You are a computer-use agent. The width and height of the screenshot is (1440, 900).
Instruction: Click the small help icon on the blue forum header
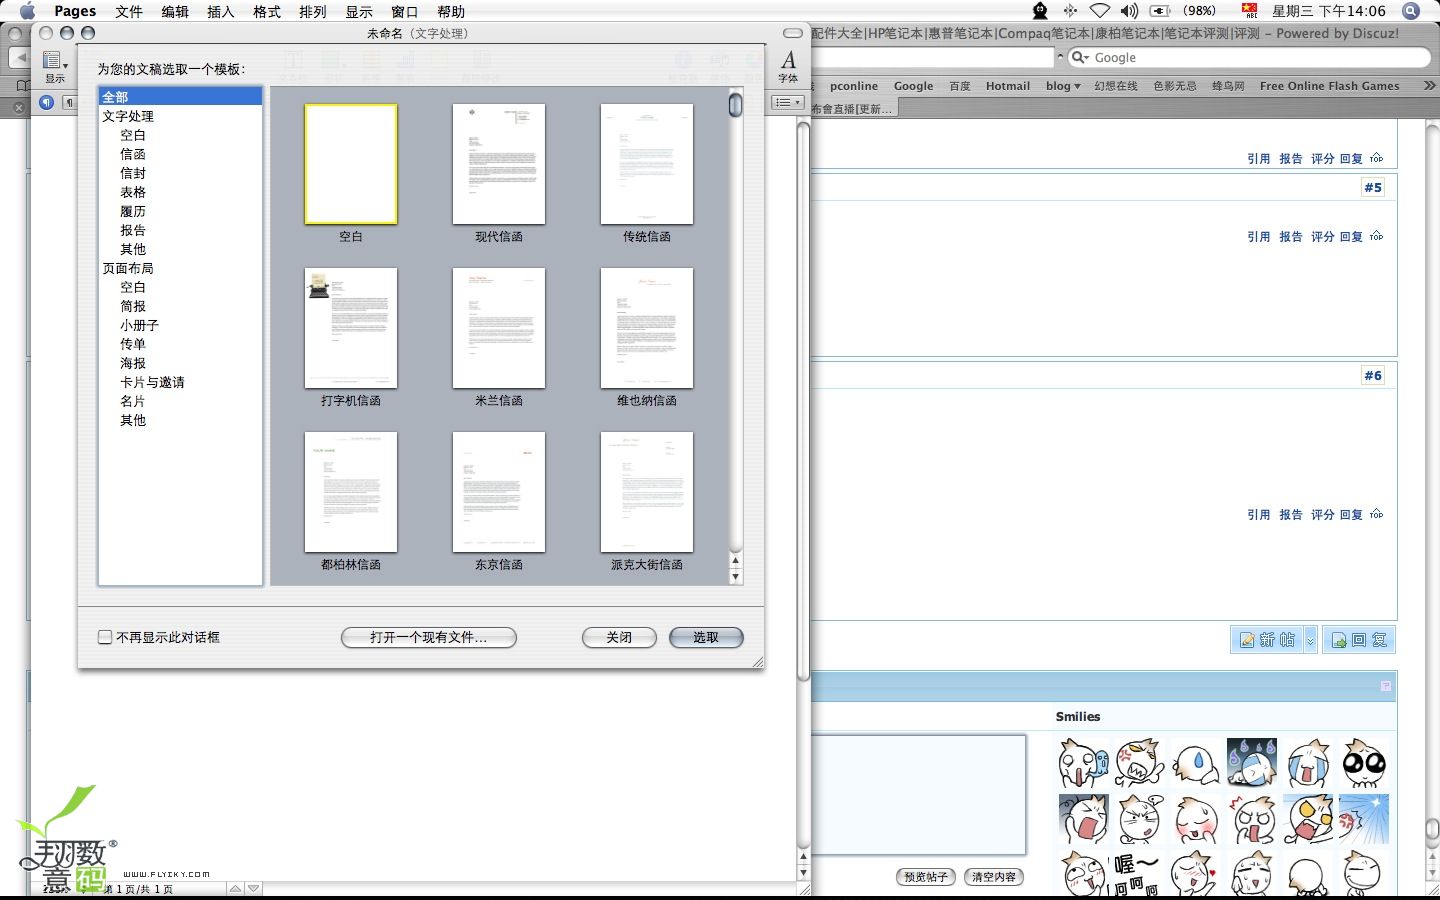click(x=1386, y=686)
